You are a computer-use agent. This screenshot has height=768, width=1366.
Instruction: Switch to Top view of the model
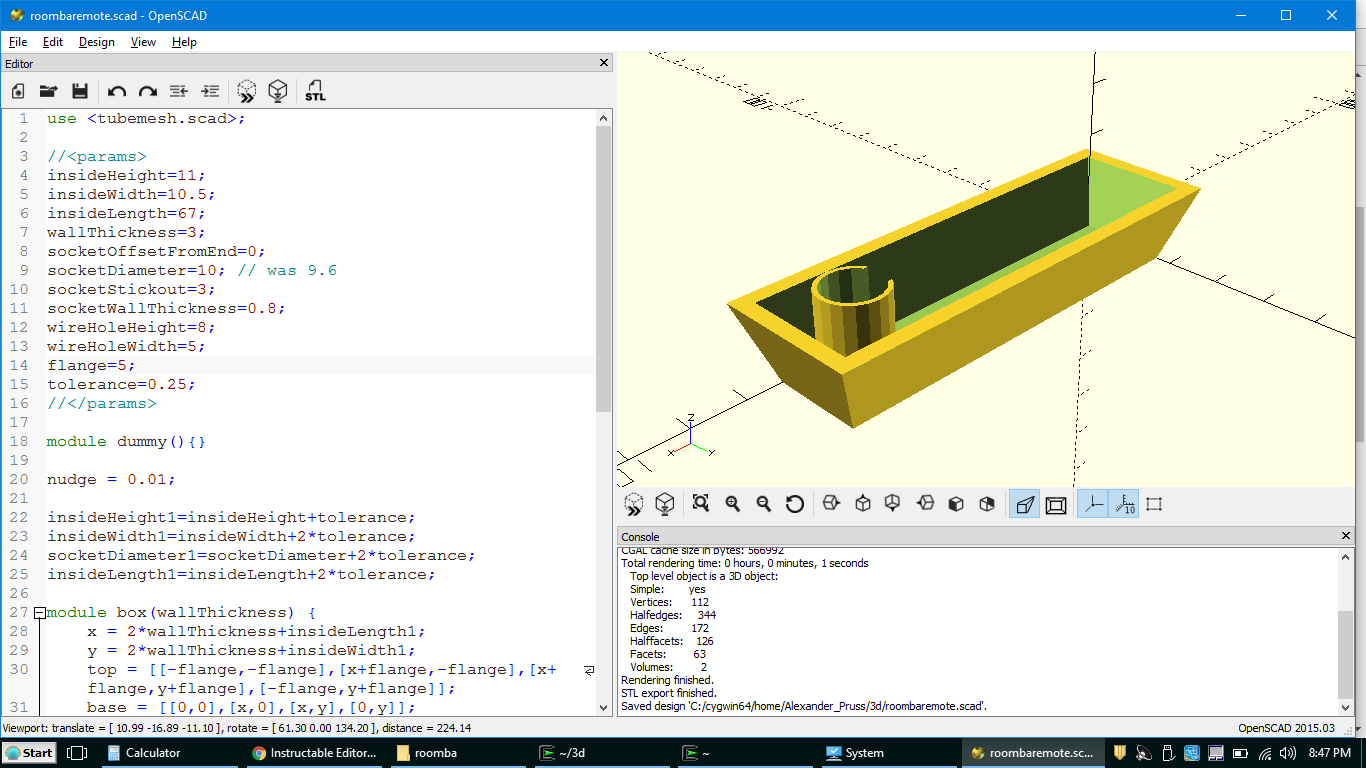(863, 504)
